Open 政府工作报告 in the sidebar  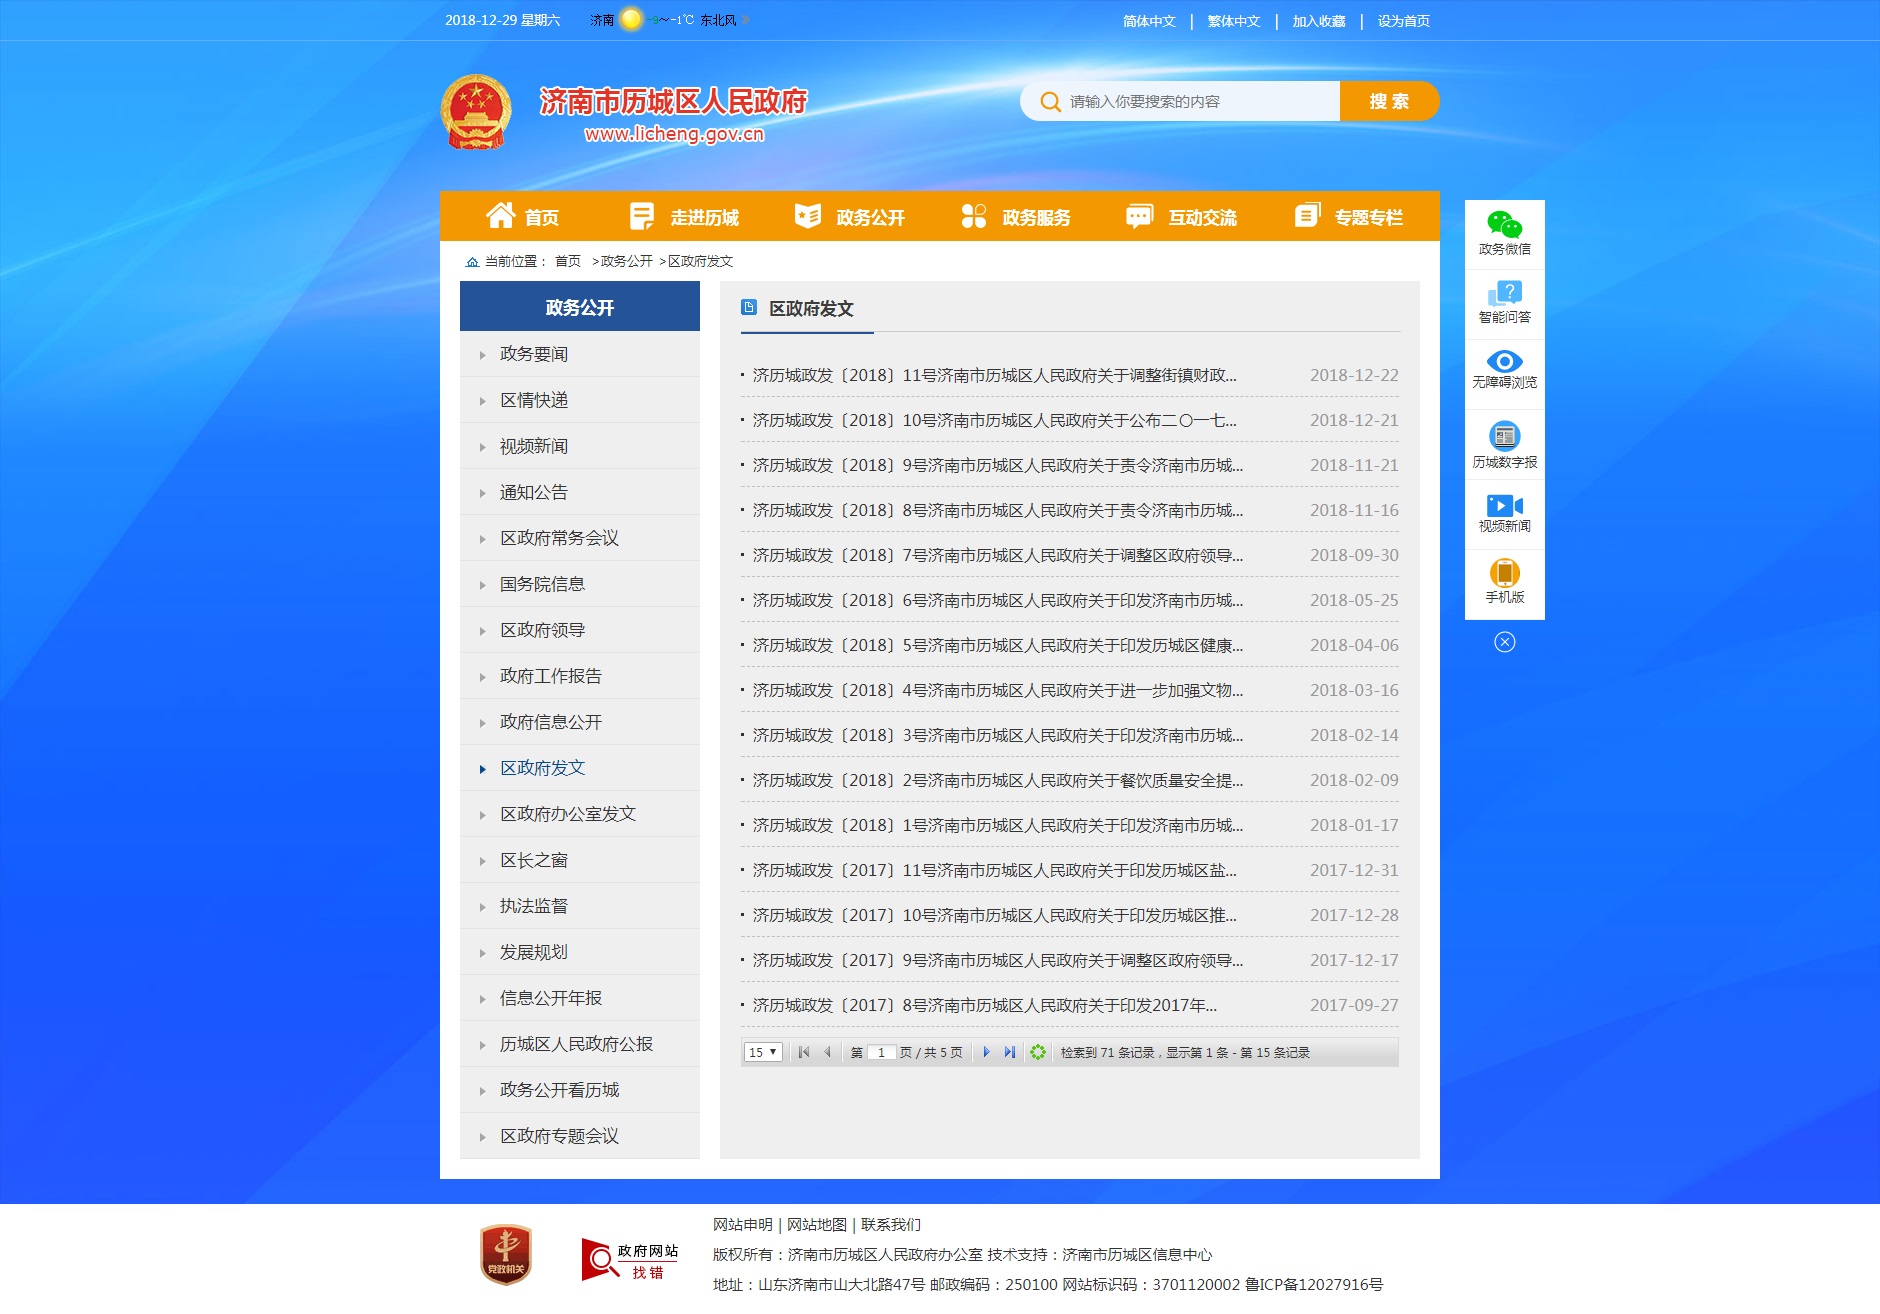point(580,676)
